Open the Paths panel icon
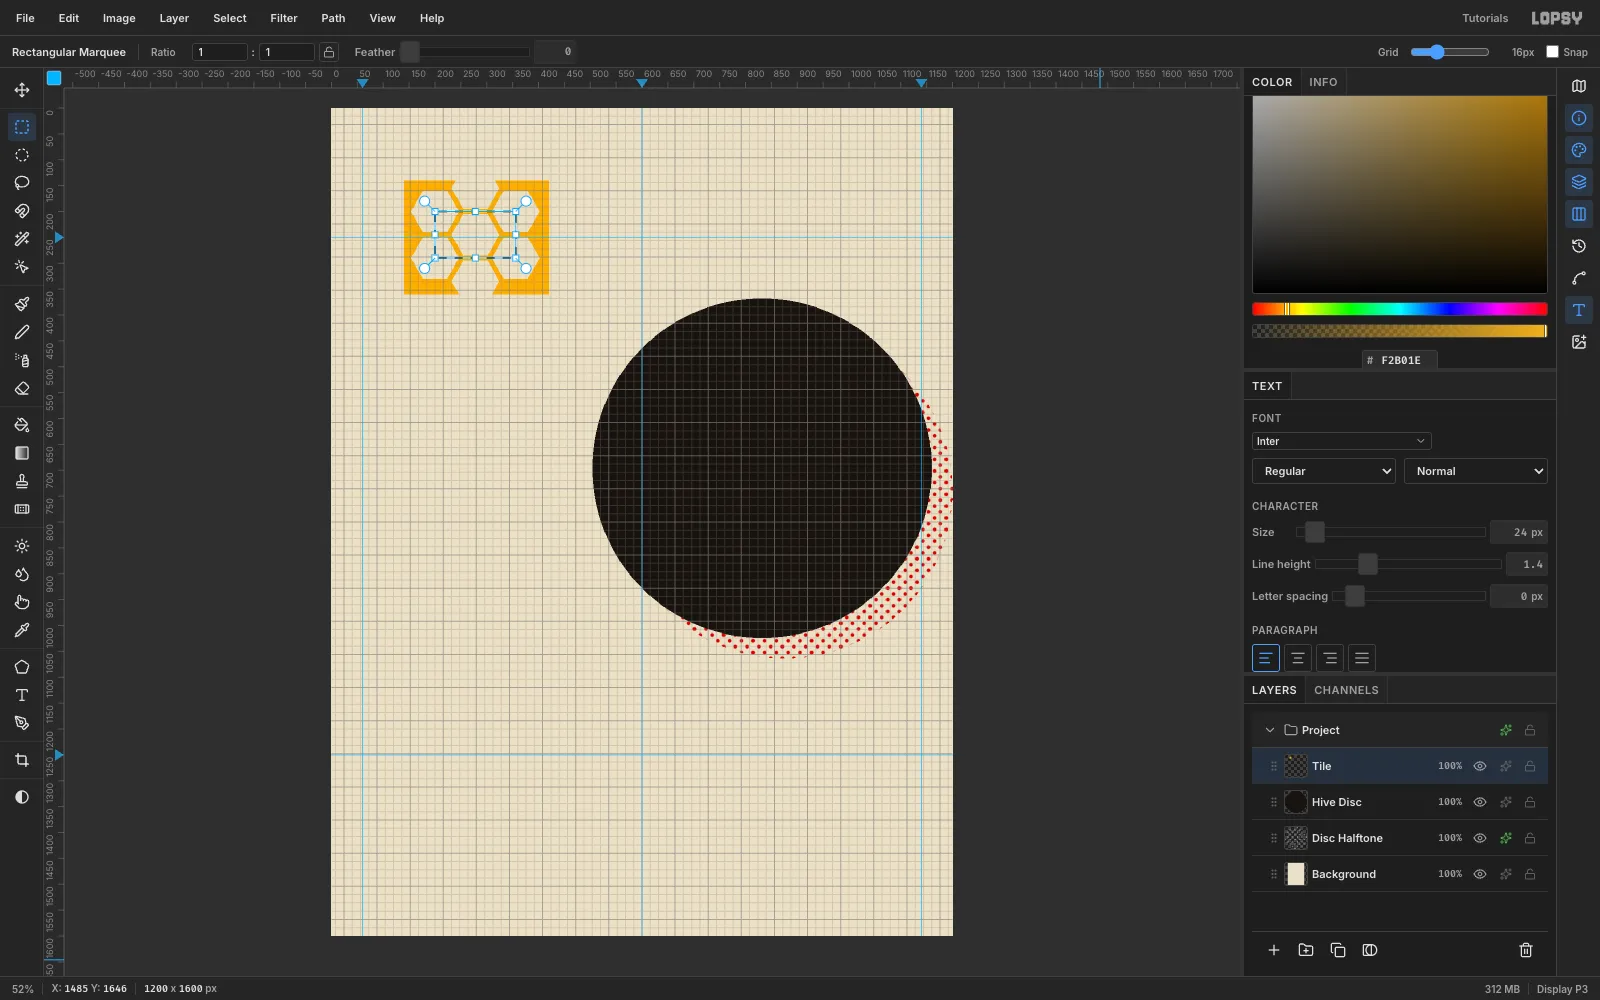The image size is (1600, 1000). coord(1579,278)
